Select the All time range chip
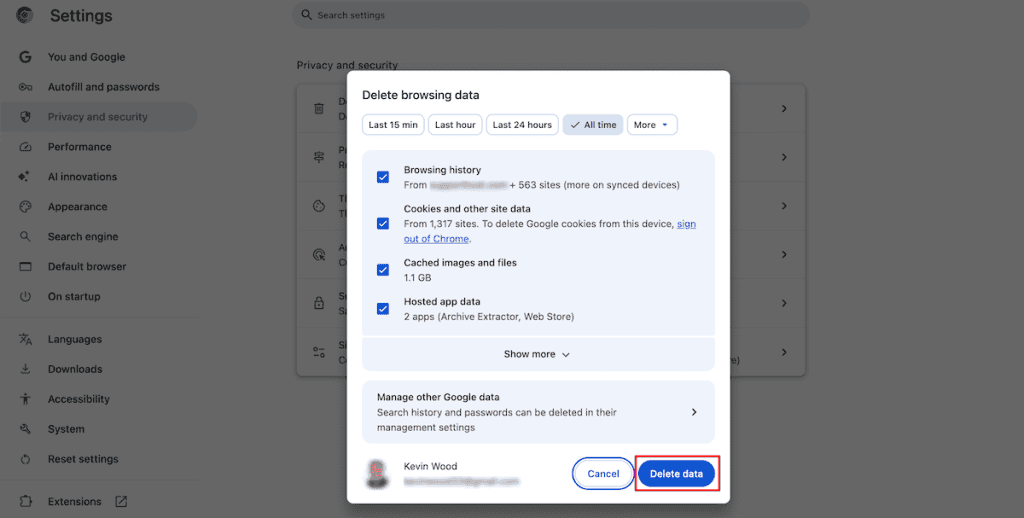 click(593, 125)
